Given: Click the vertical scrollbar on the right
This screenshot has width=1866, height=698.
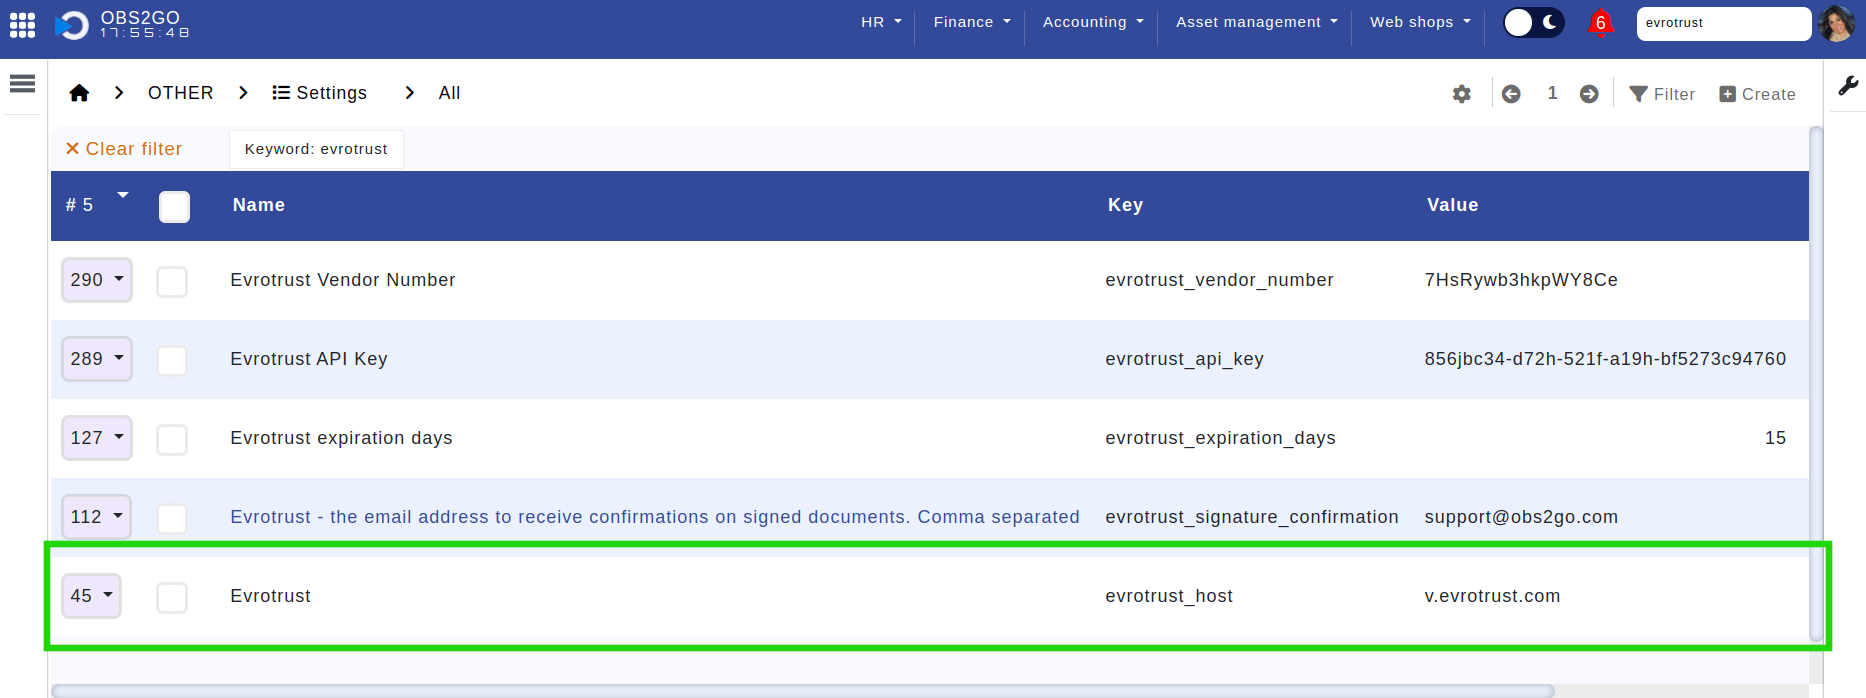Looking at the screenshot, I should click(1816, 384).
